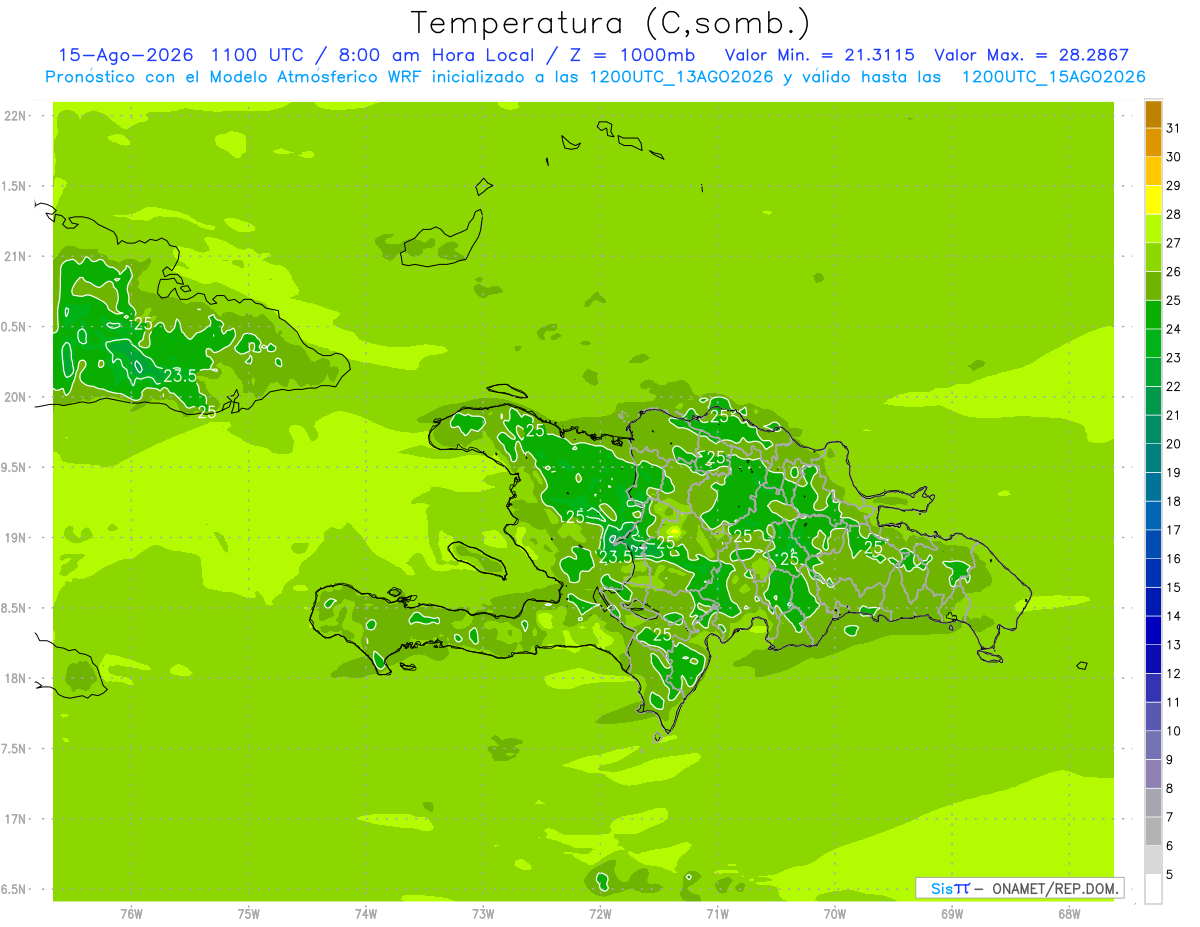Click the blue legend swatch between 16 and 17
1200x927 pixels.
pyautogui.click(x=1153, y=544)
